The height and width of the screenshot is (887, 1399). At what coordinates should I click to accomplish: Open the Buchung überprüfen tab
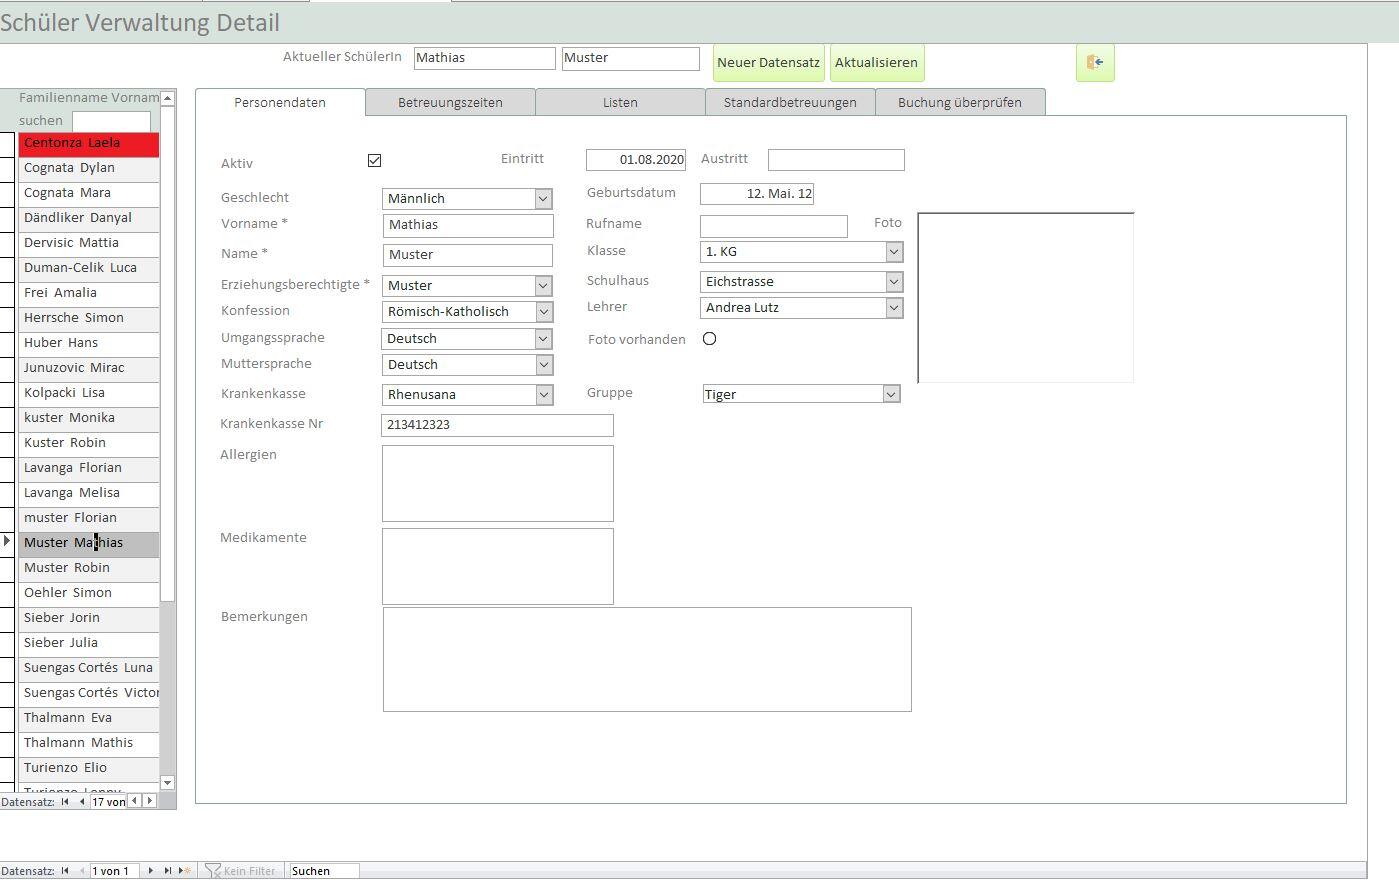959,102
